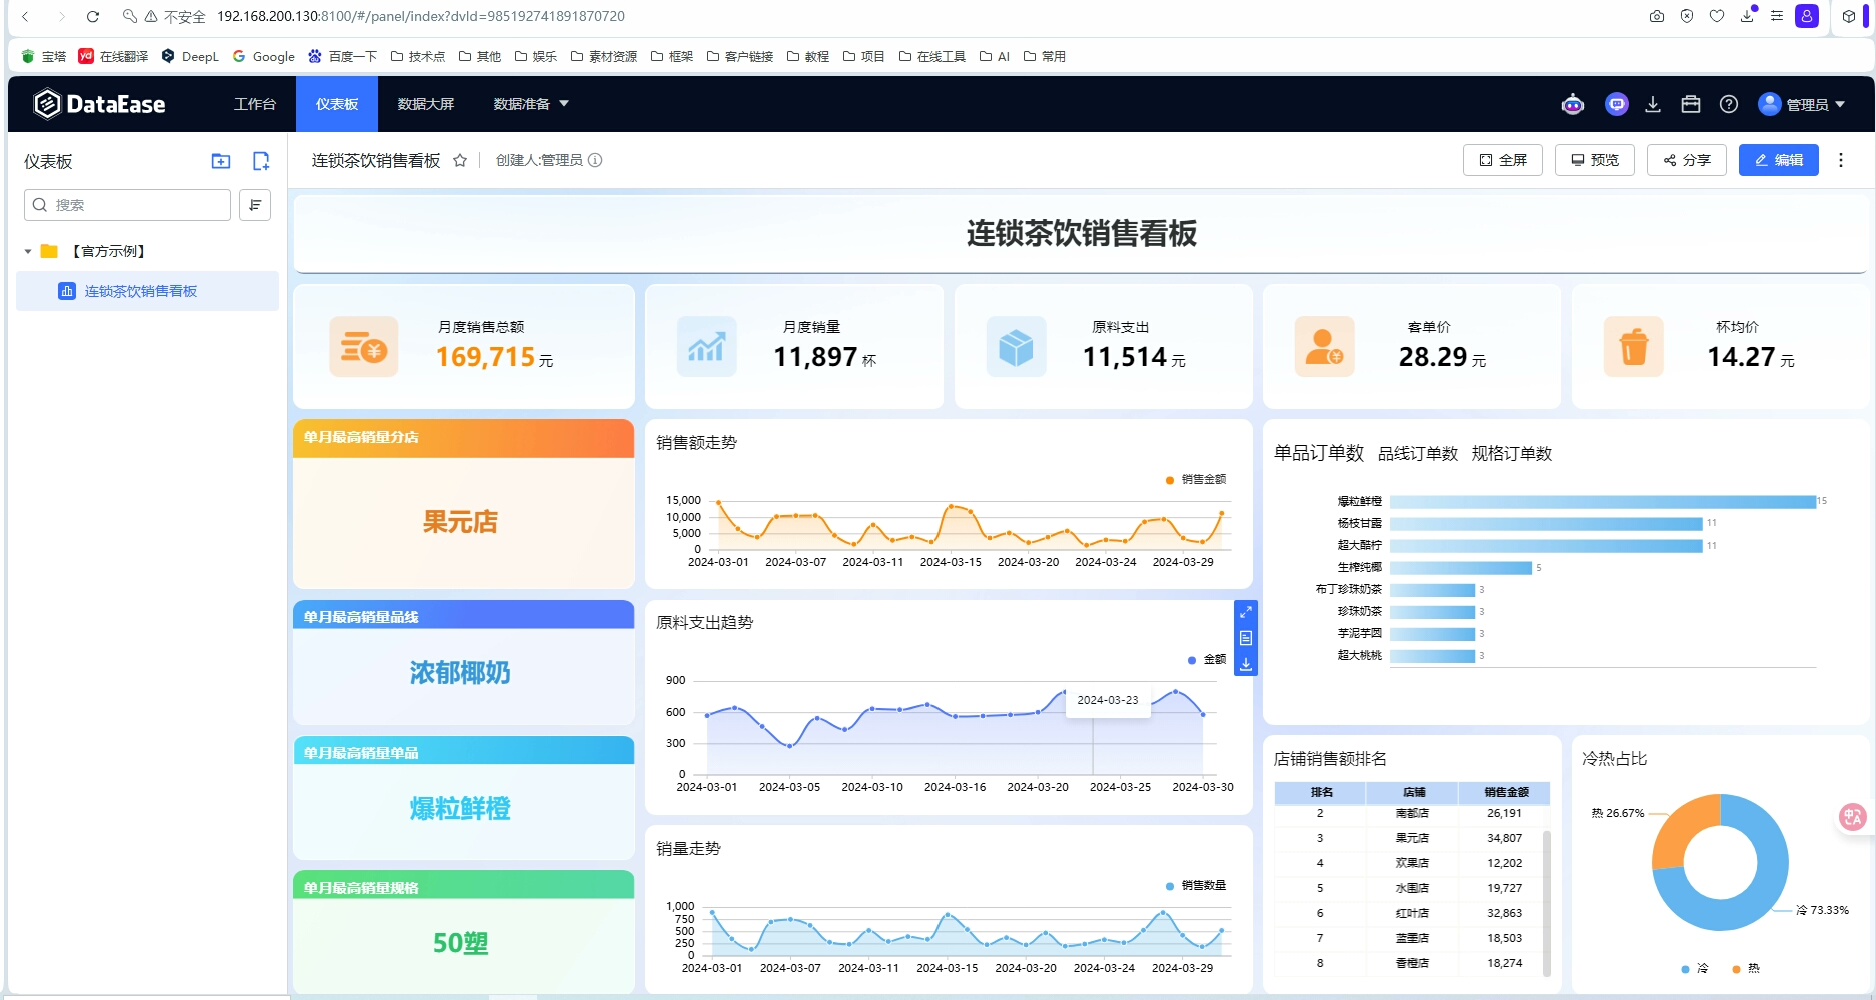Viewport: 1876px width, 1000px height.
Task: Toggle the 销售金额 legend in 销售额走势
Action: point(1196,480)
